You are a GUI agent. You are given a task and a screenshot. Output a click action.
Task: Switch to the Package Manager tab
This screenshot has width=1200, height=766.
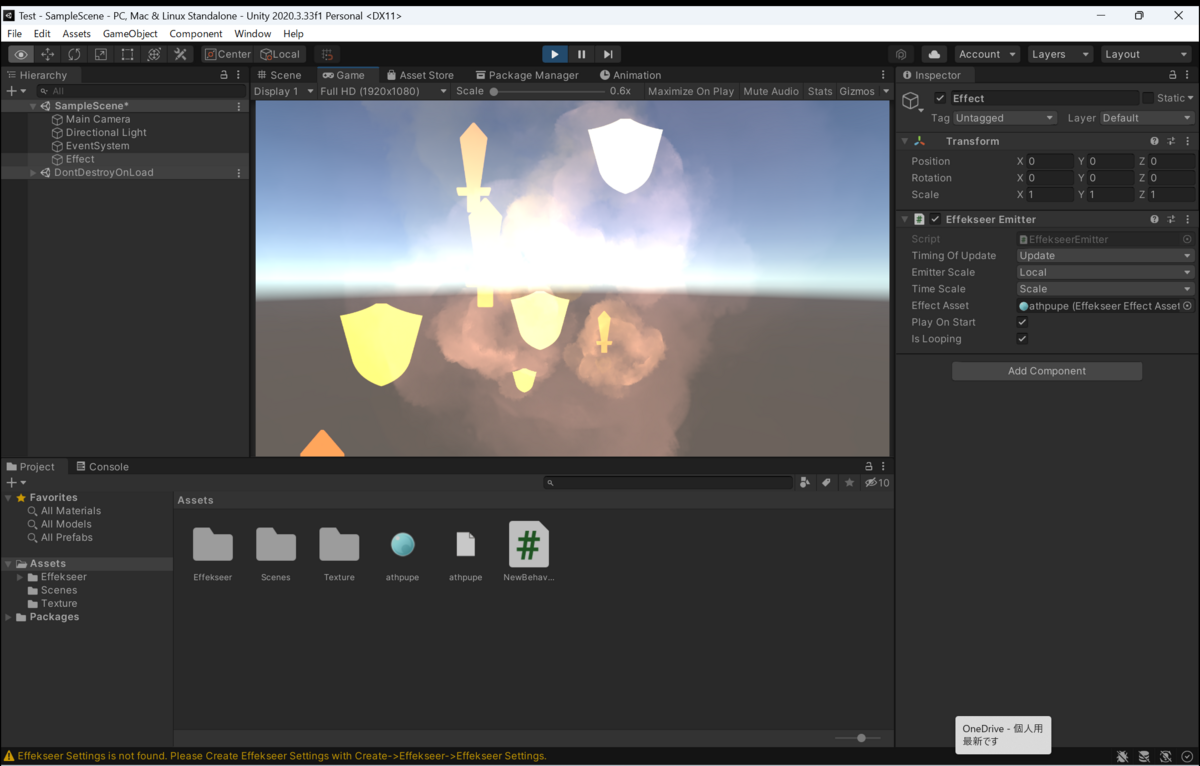coord(526,75)
